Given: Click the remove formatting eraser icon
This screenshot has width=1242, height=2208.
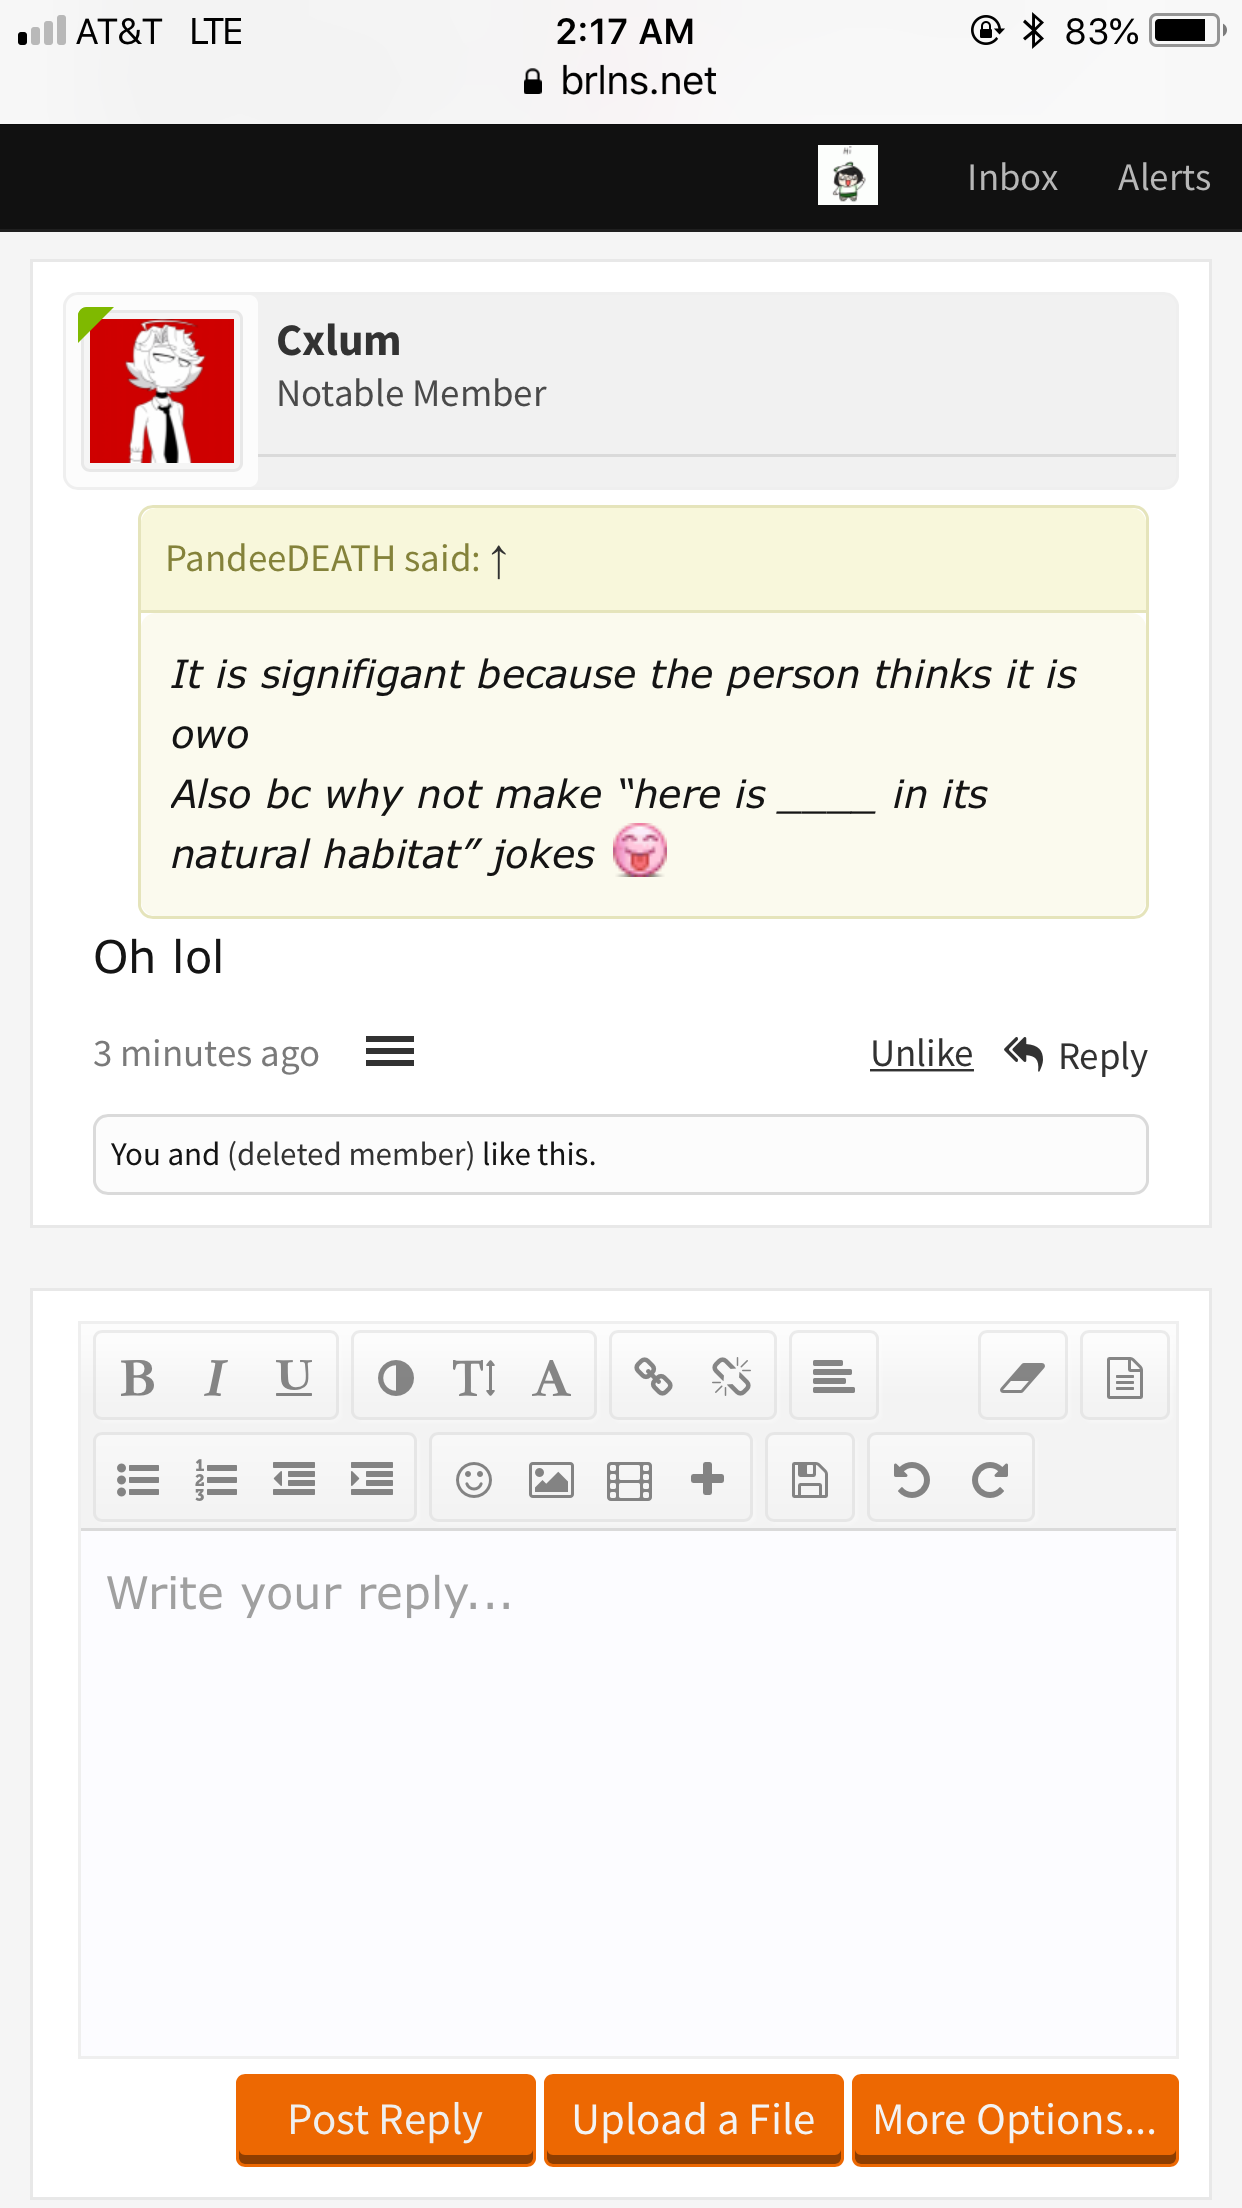Looking at the screenshot, I should click(x=1023, y=1377).
